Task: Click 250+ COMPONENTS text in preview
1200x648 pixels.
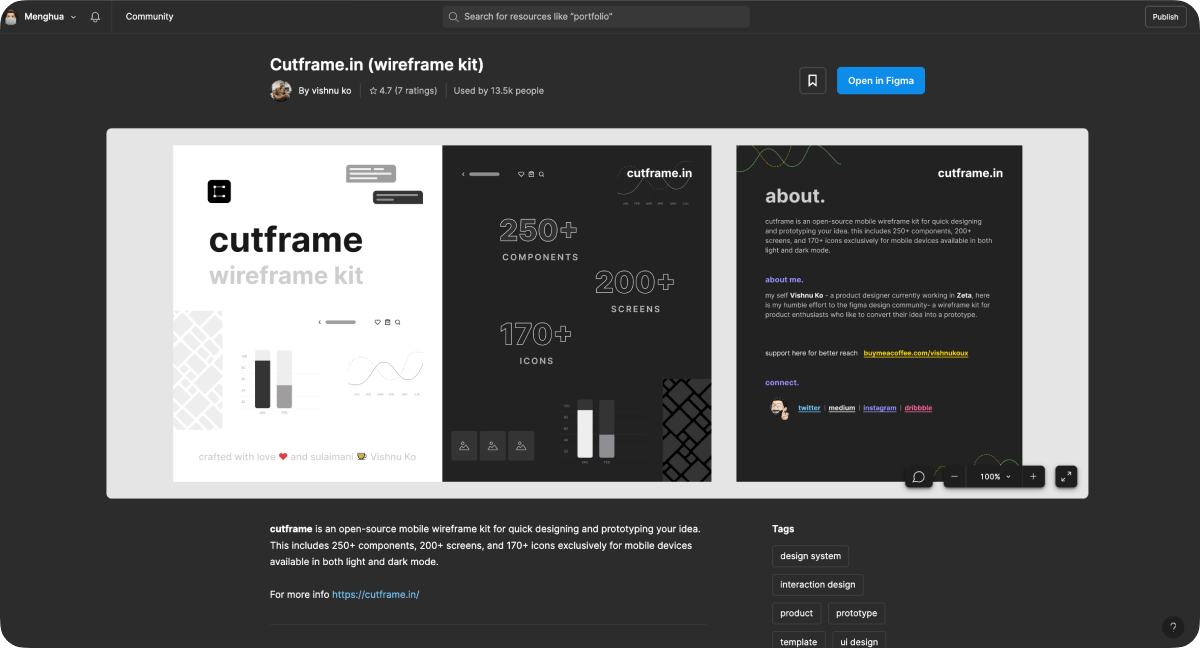Action: pyautogui.click(x=539, y=240)
